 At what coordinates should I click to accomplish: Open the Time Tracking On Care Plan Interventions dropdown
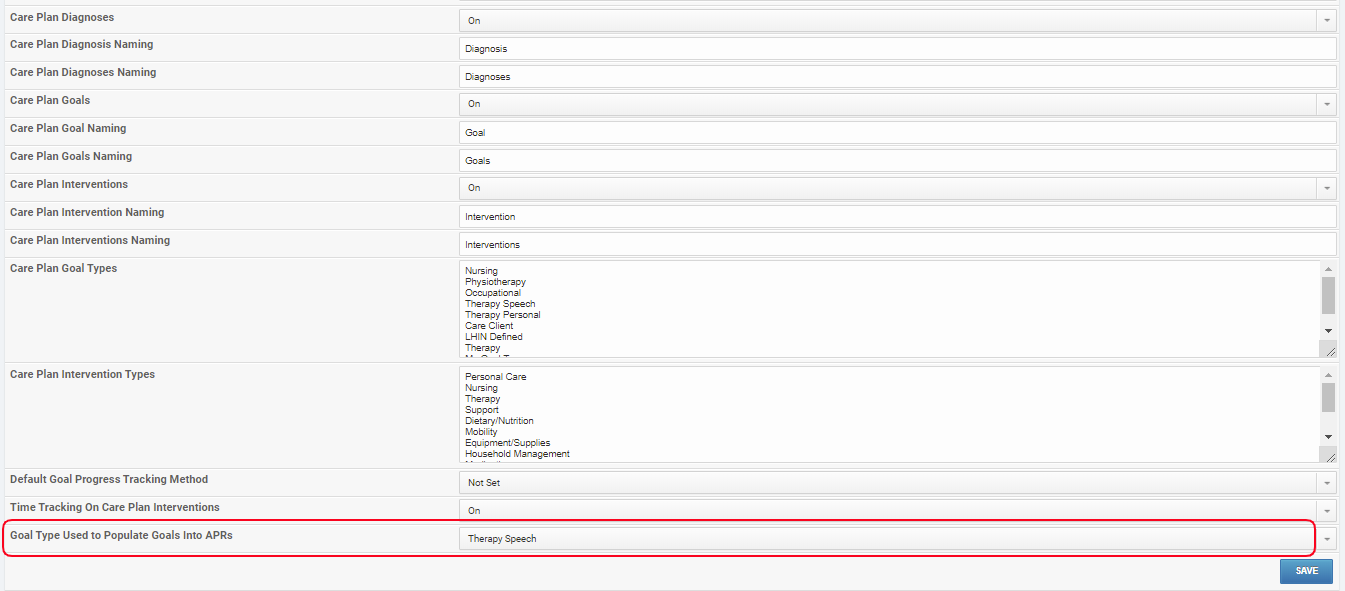(x=1327, y=510)
